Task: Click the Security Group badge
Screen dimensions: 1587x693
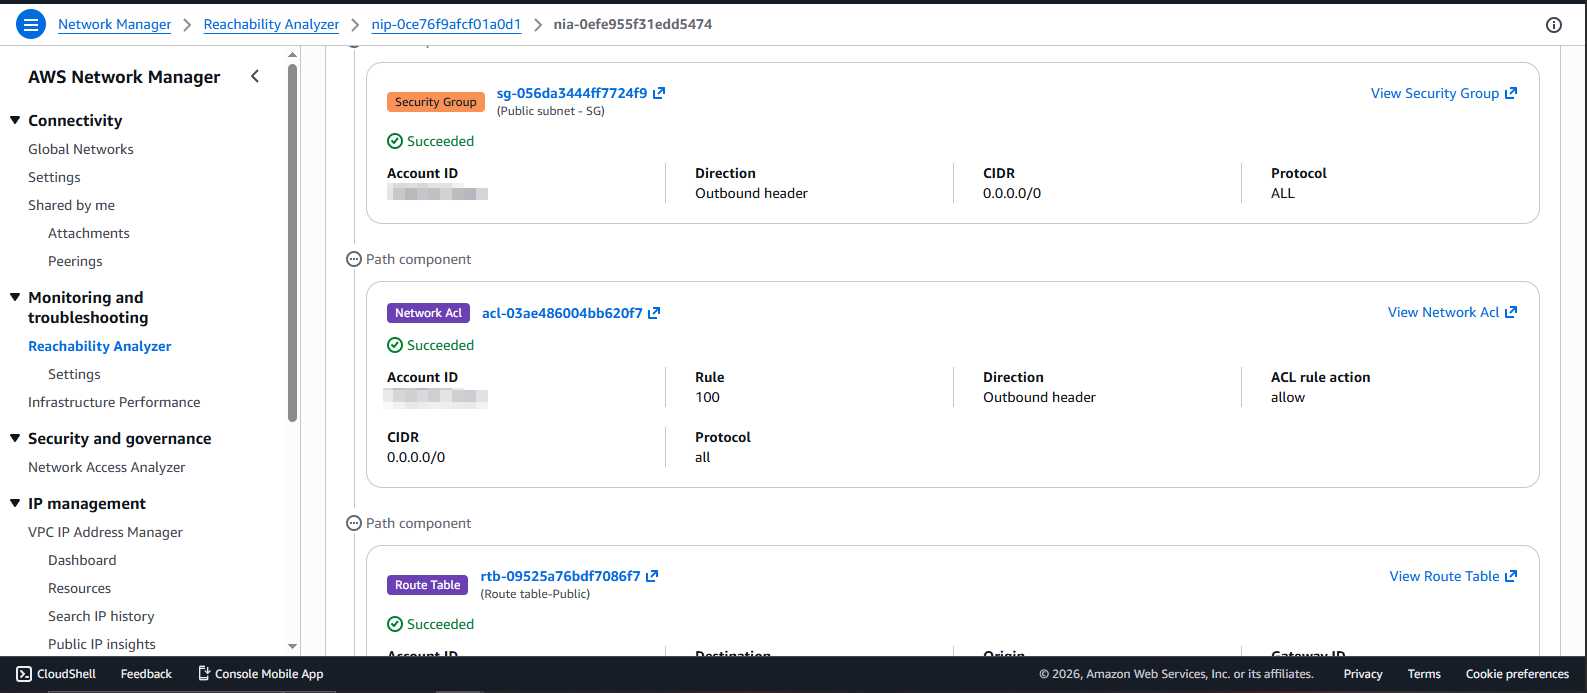Action: pyautogui.click(x=436, y=102)
